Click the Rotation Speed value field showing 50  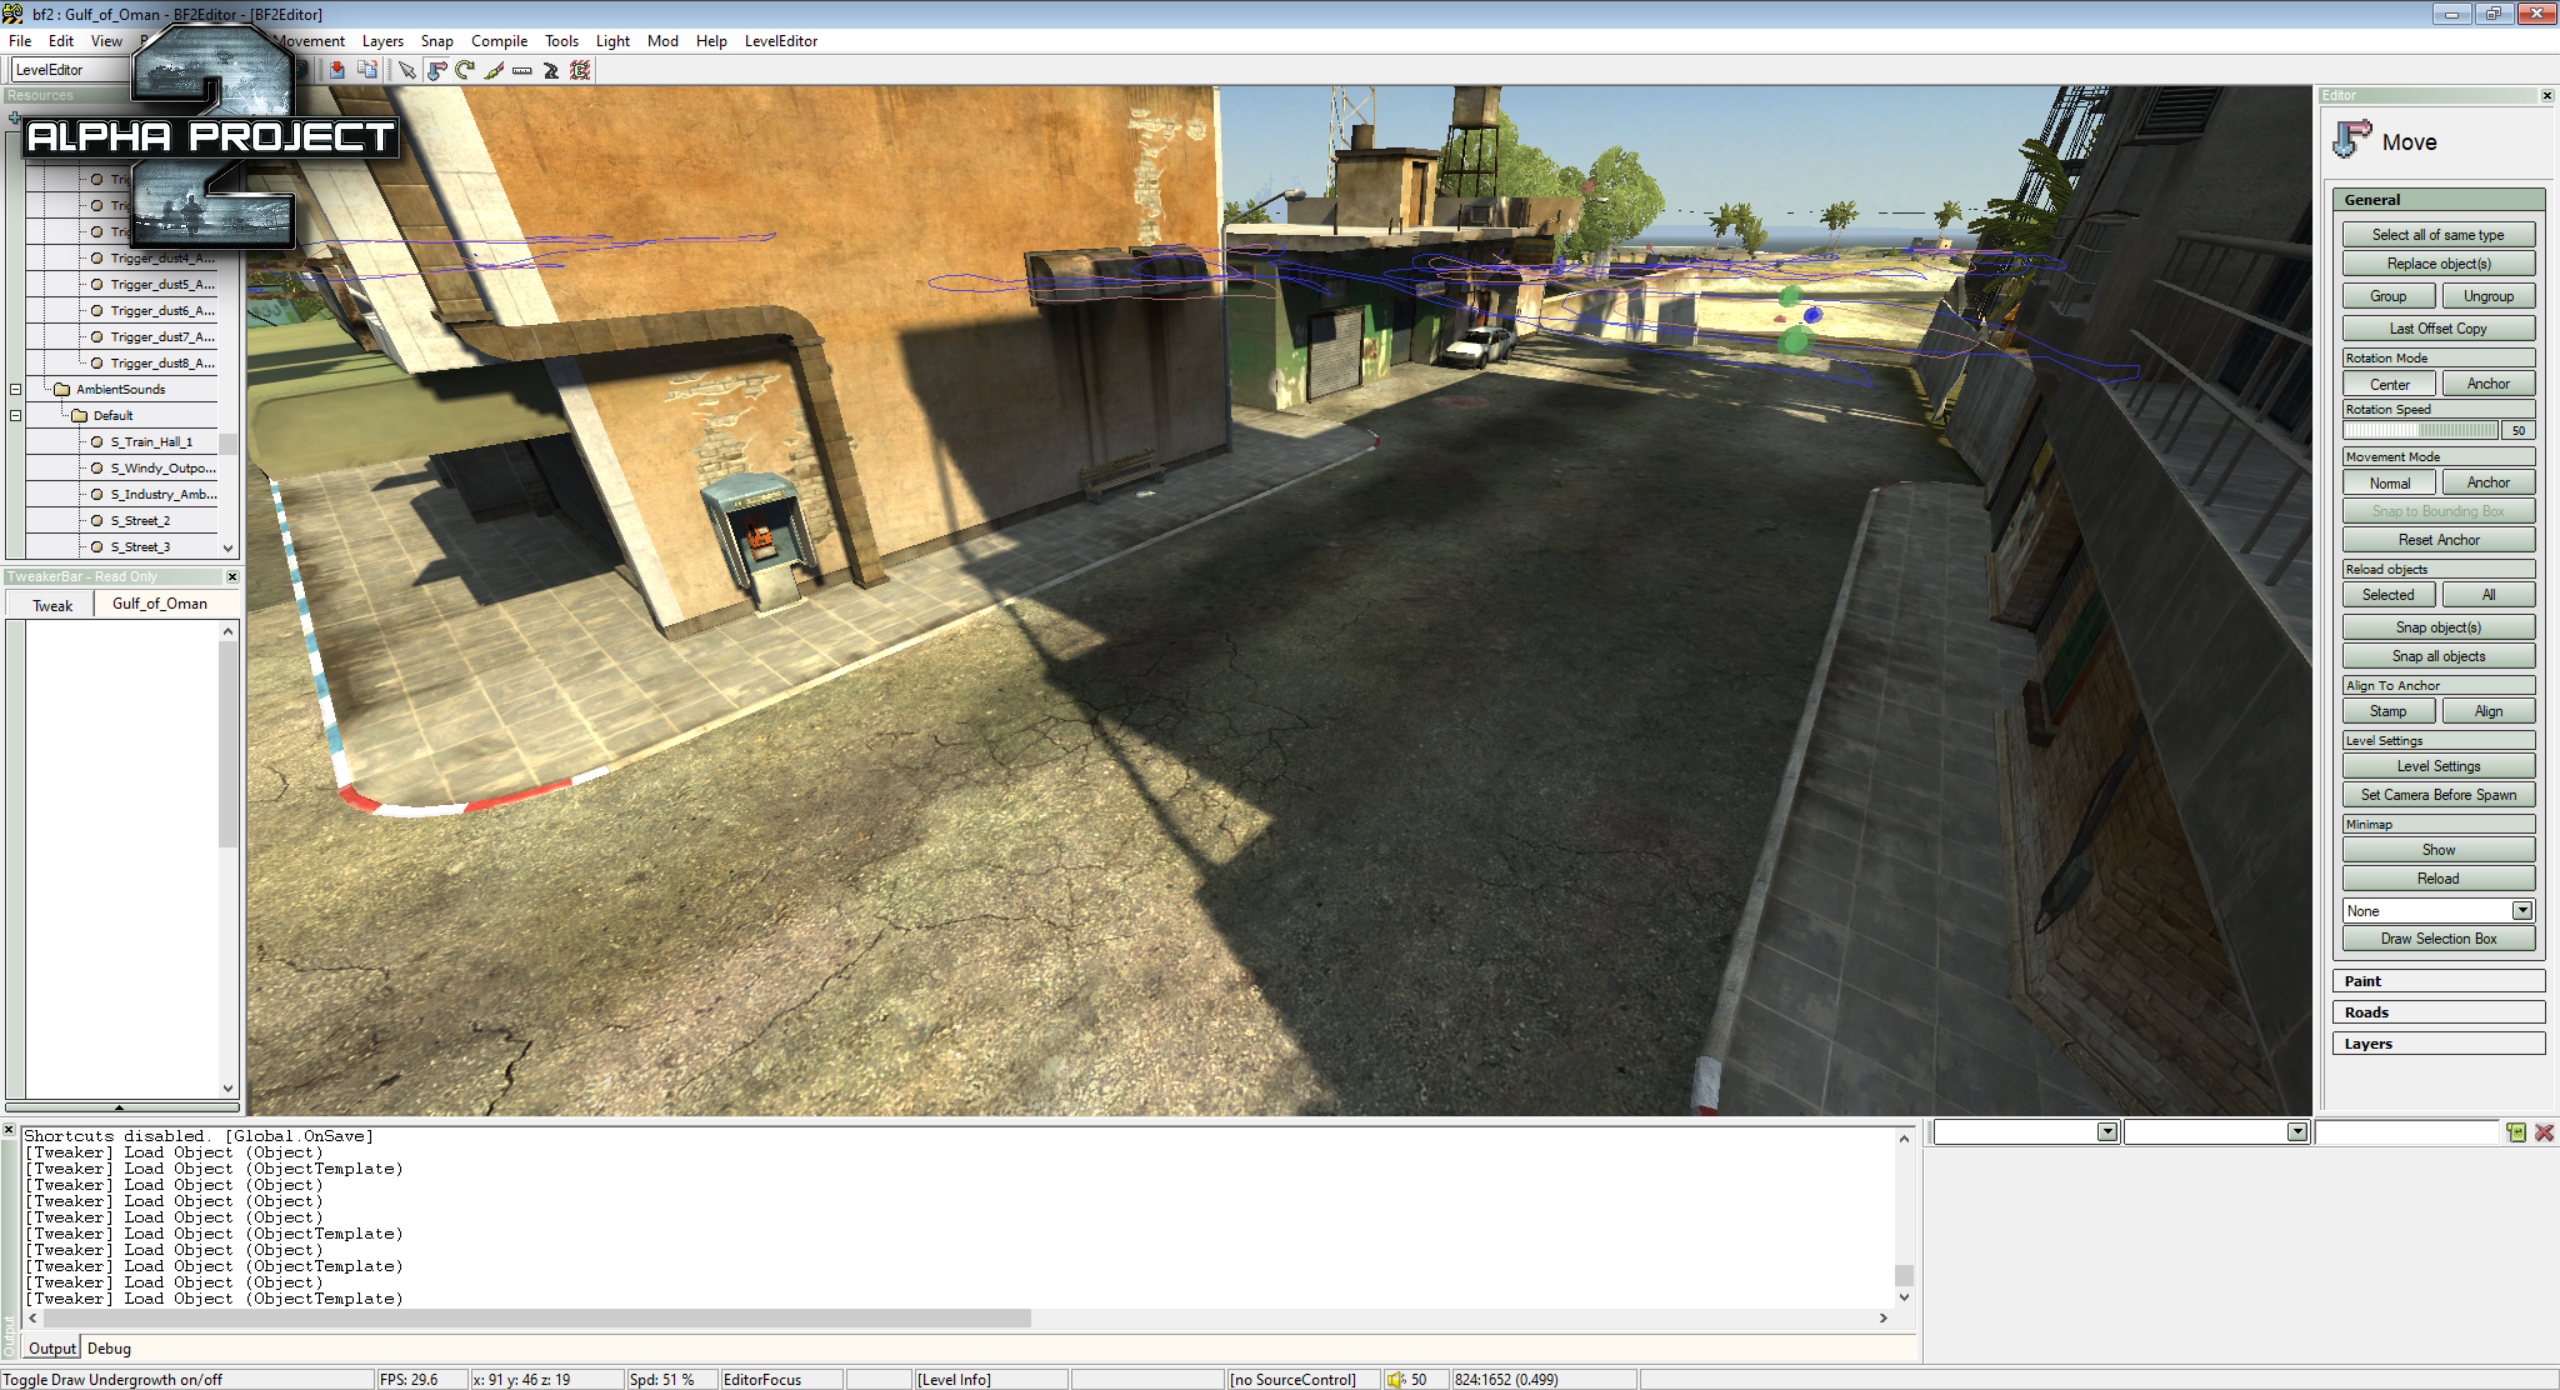(2517, 430)
